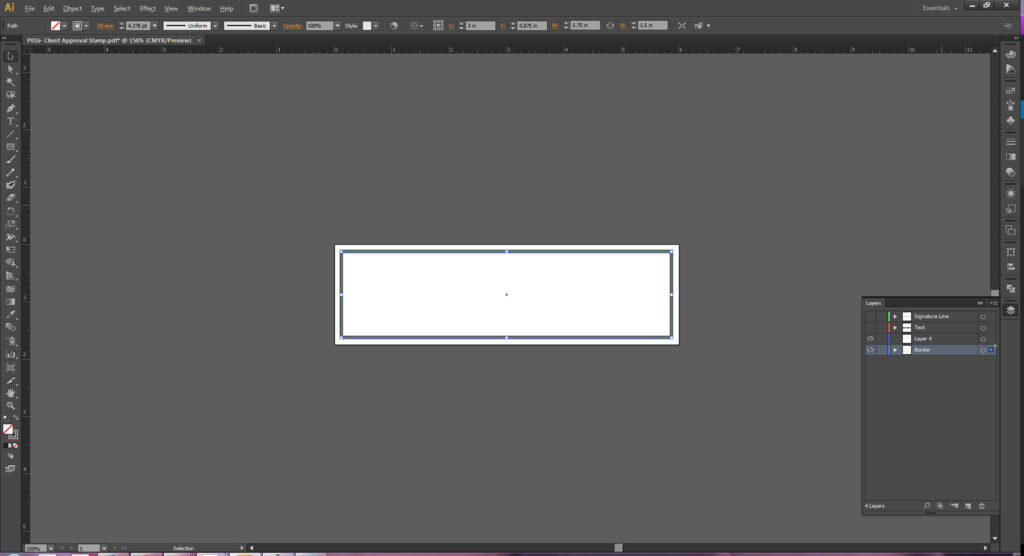Open the Edit menu
The width and height of the screenshot is (1024, 556).
tap(49, 8)
